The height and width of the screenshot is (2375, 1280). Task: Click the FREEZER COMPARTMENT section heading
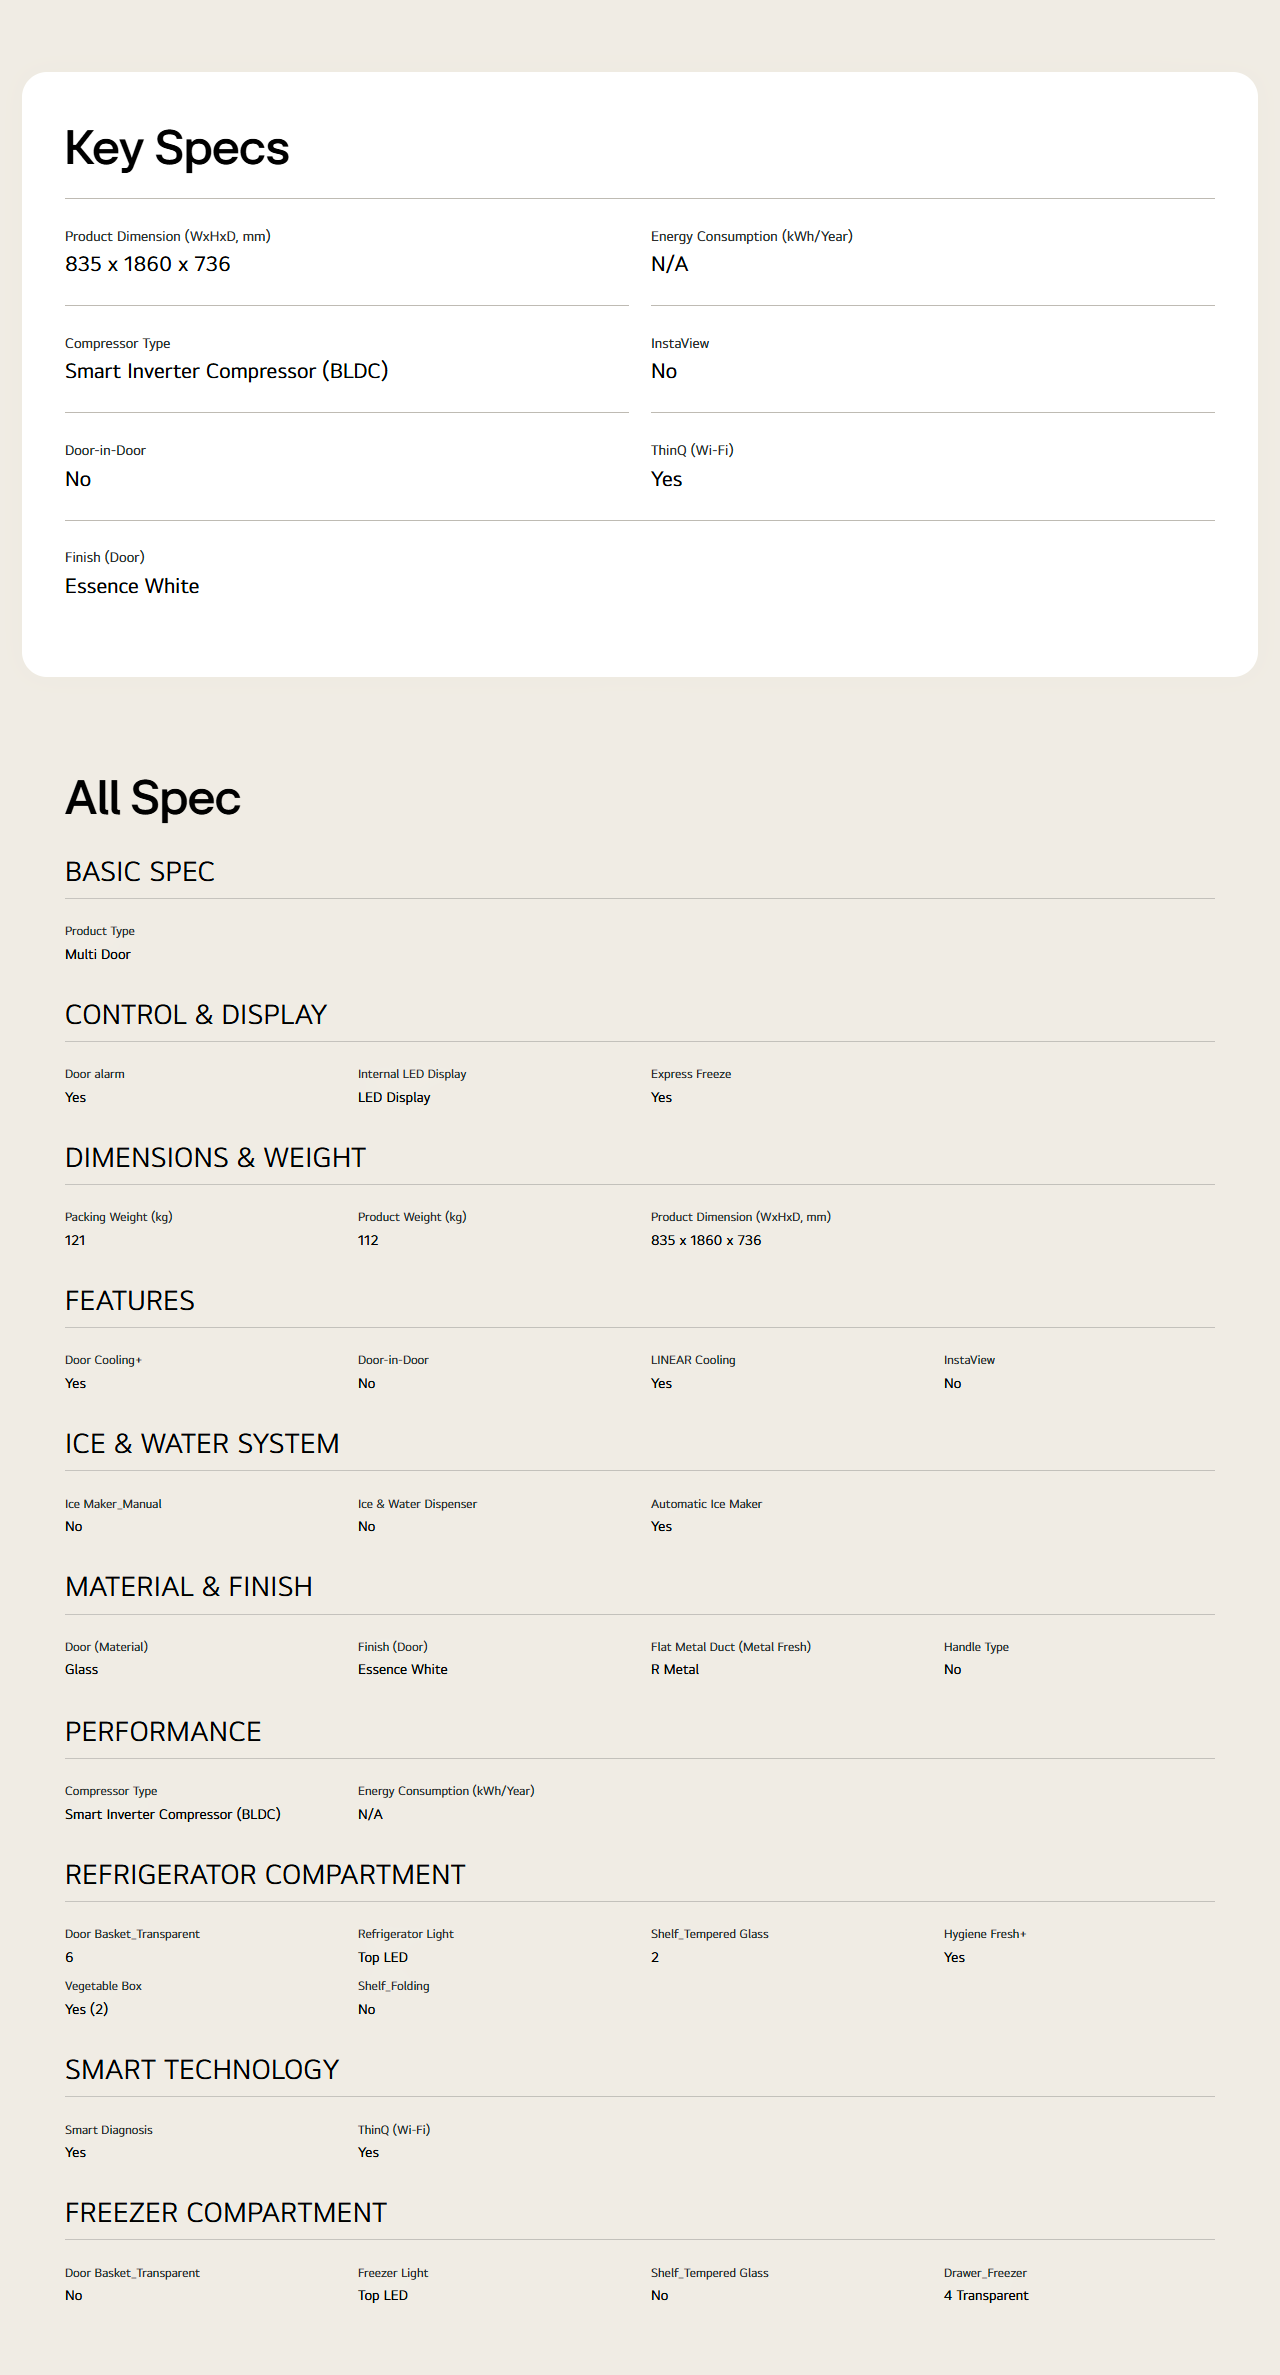coord(226,2213)
